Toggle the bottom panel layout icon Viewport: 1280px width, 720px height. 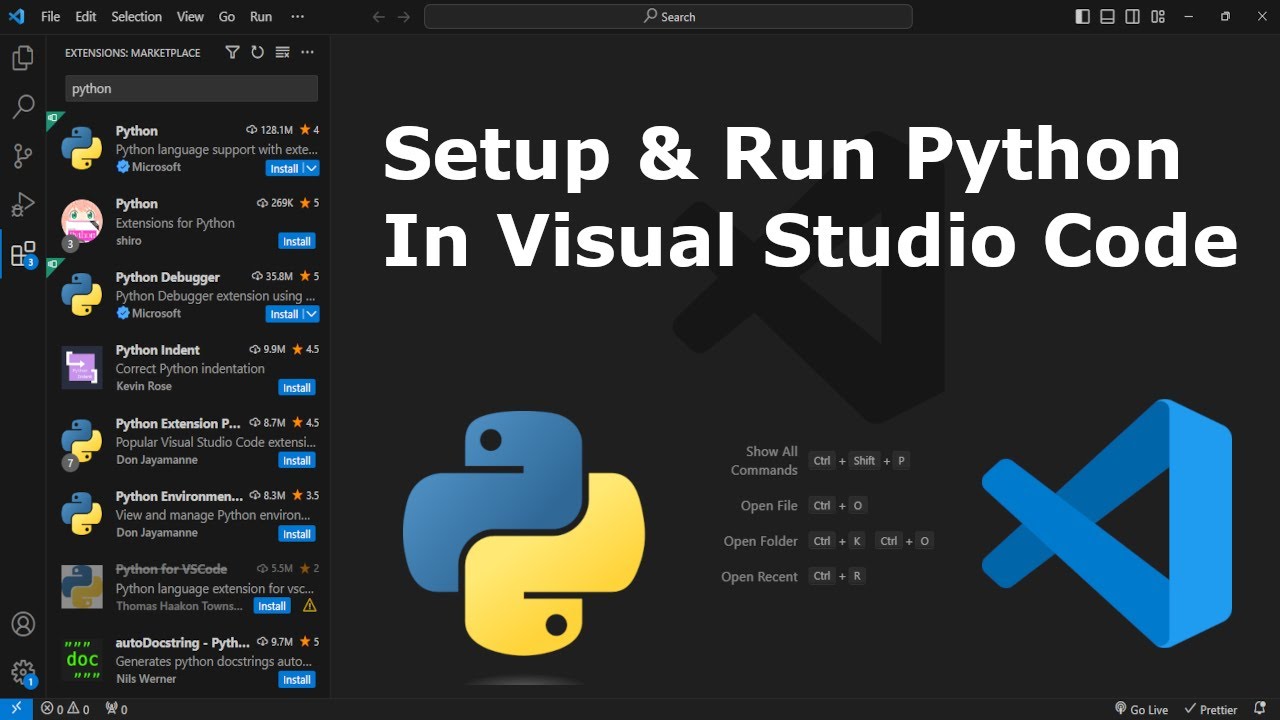tap(1108, 16)
